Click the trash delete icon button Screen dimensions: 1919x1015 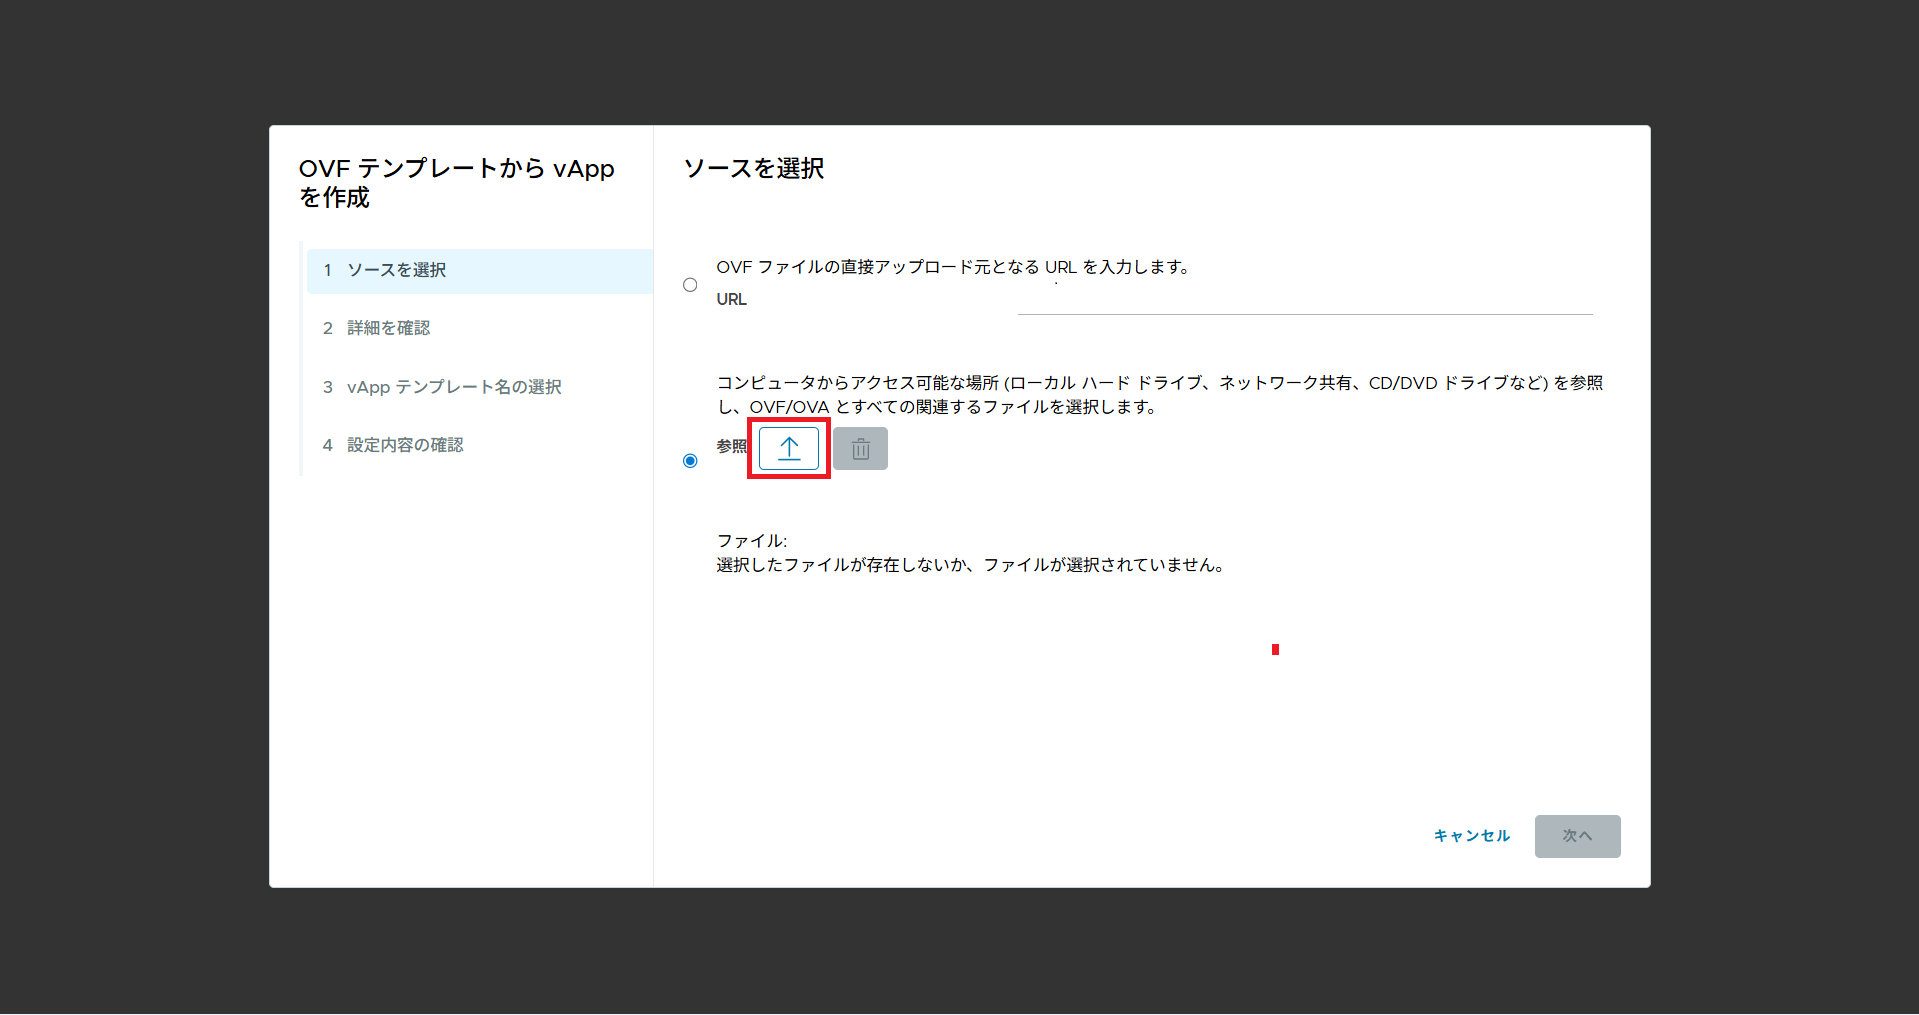coord(860,449)
